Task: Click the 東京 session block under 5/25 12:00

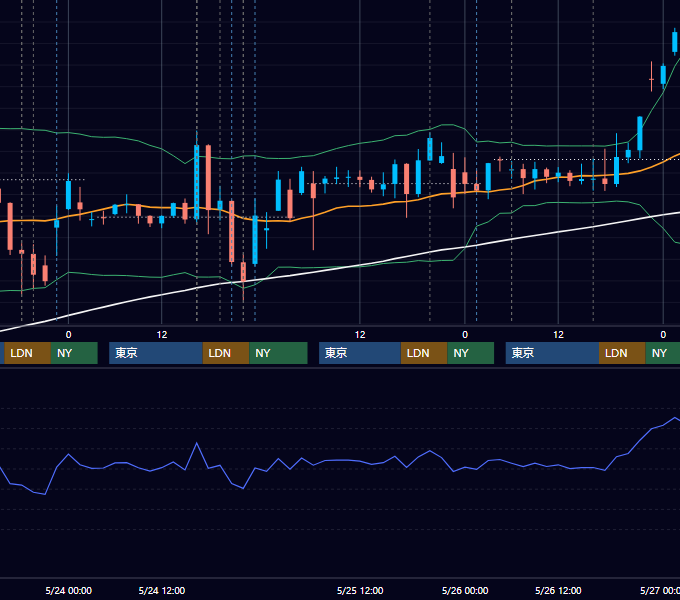Action: 360,353
